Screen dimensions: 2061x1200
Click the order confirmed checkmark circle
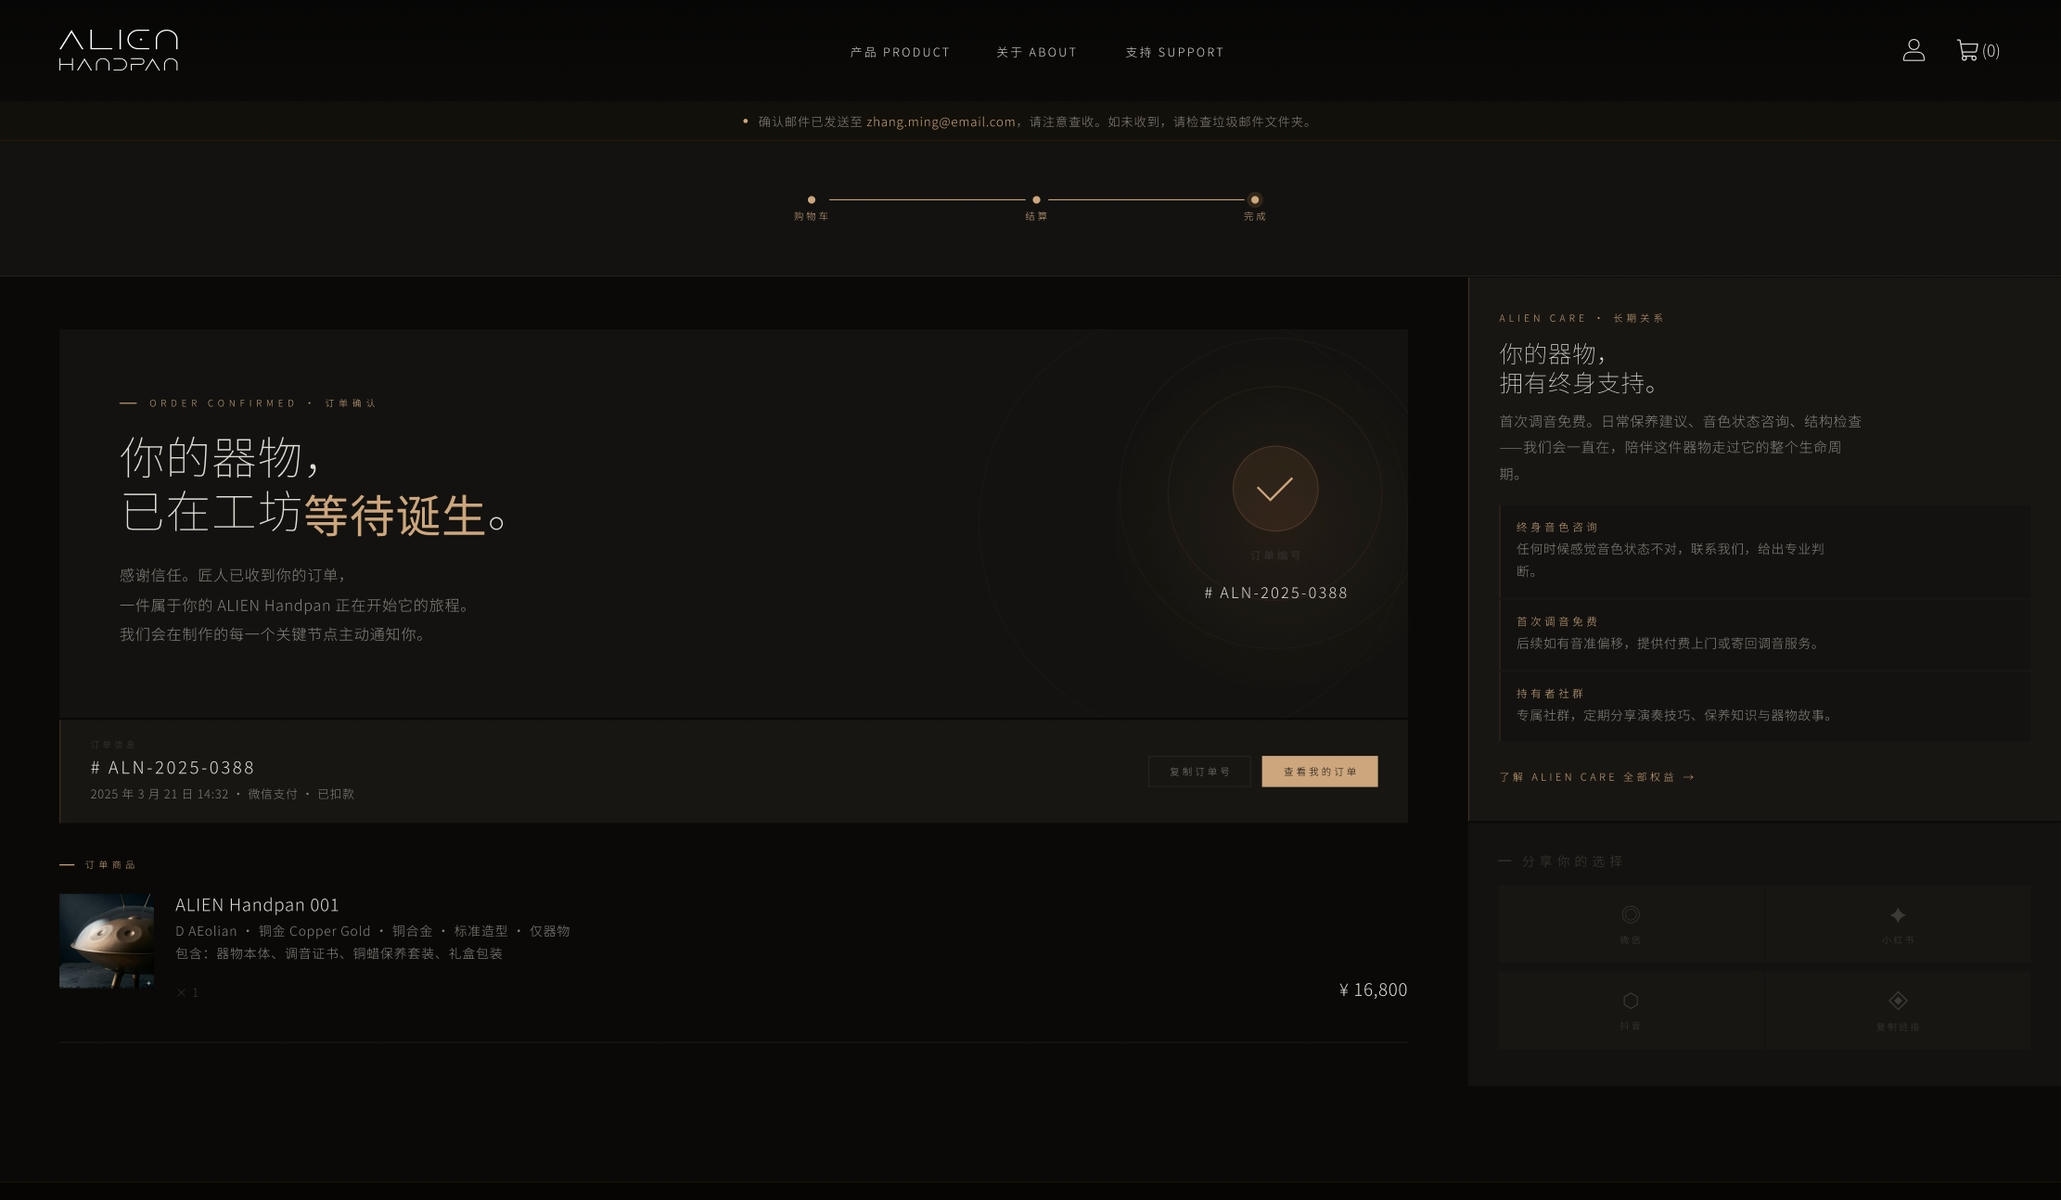[1275, 489]
